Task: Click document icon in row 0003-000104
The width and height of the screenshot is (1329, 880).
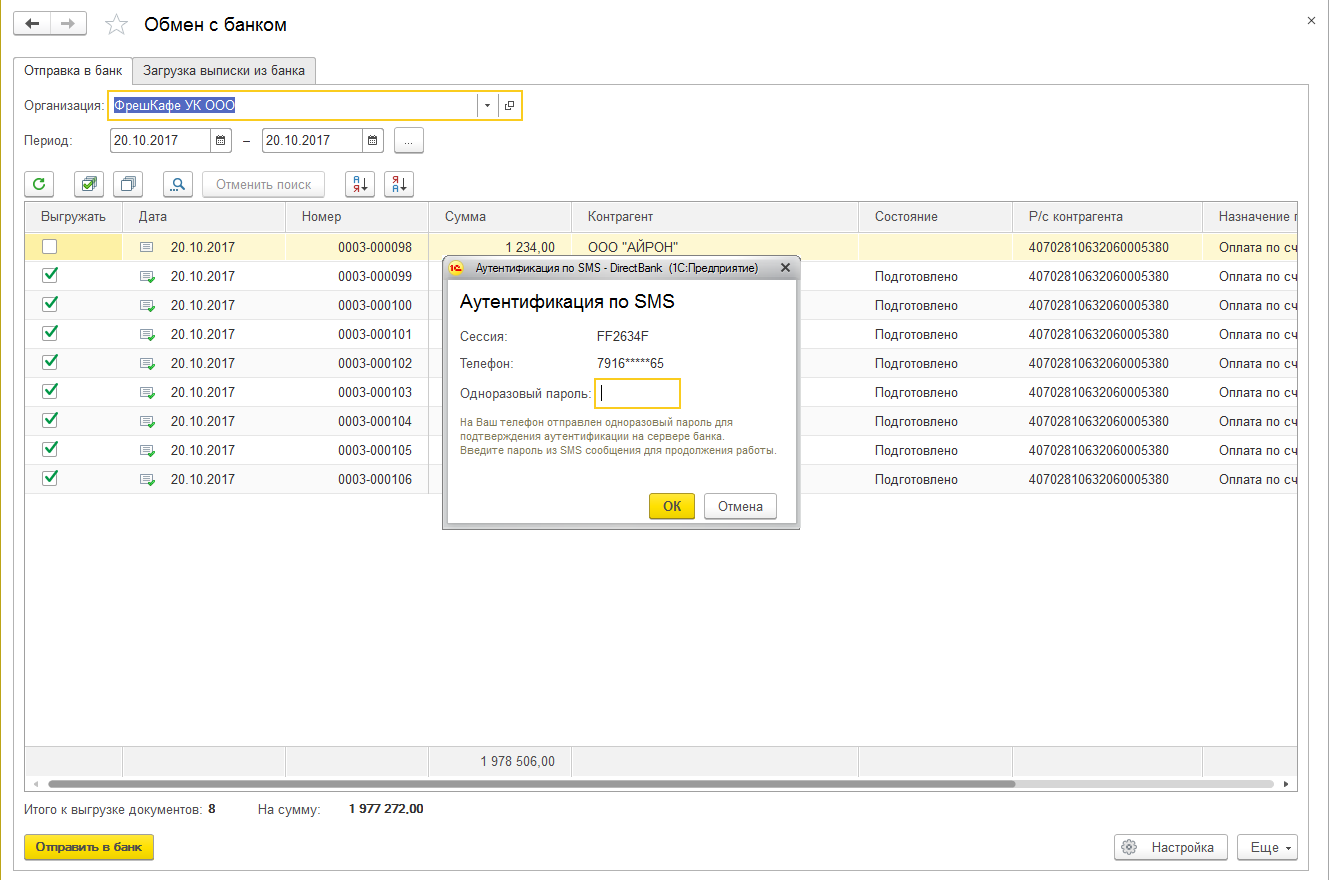Action: [147, 421]
